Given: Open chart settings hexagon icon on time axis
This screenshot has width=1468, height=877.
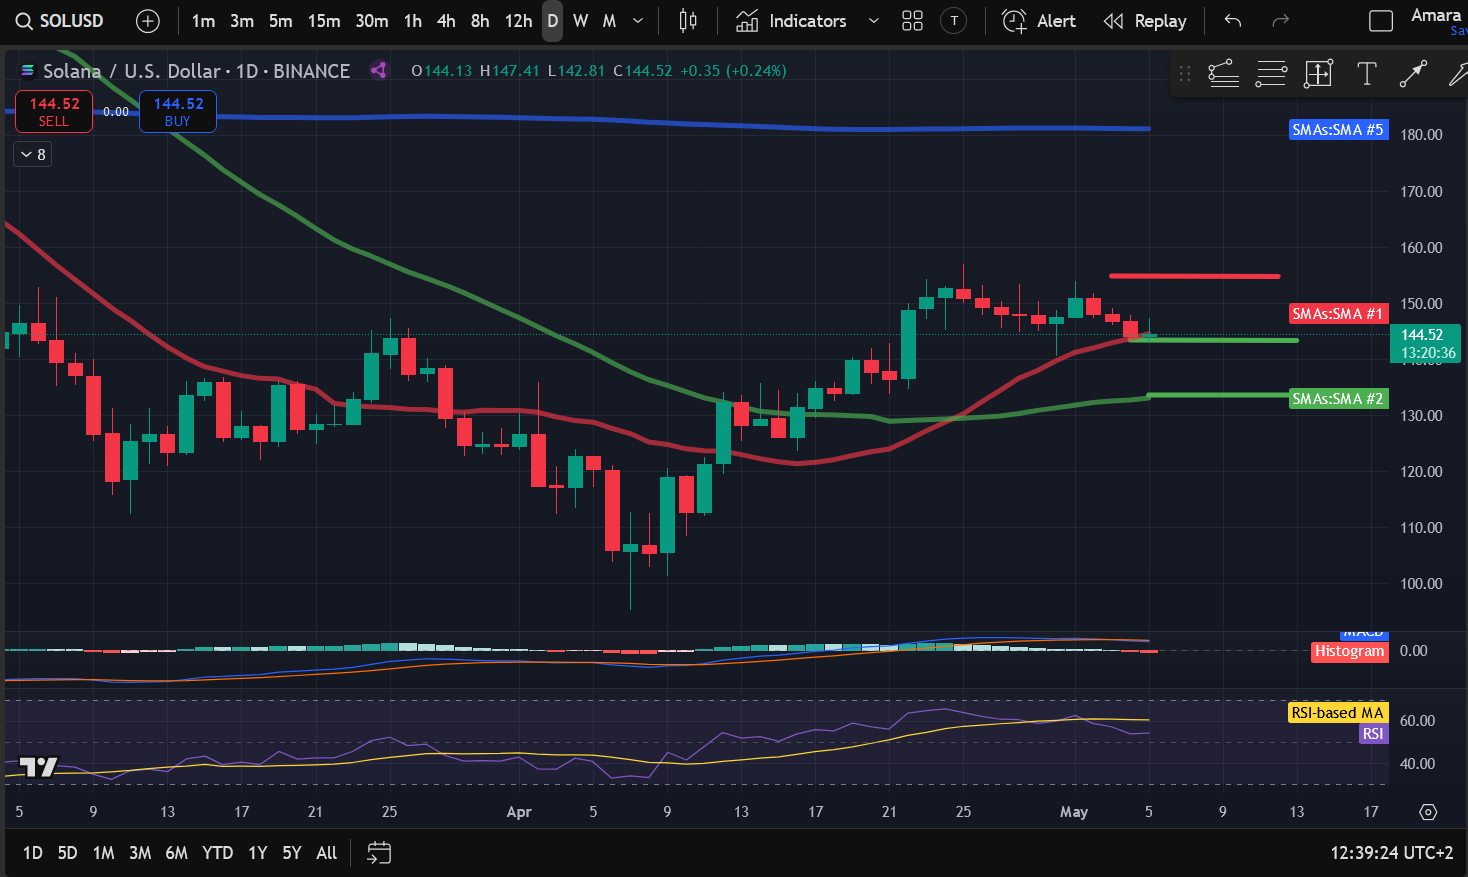Looking at the screenshot, I should [x=1428, y=812].
